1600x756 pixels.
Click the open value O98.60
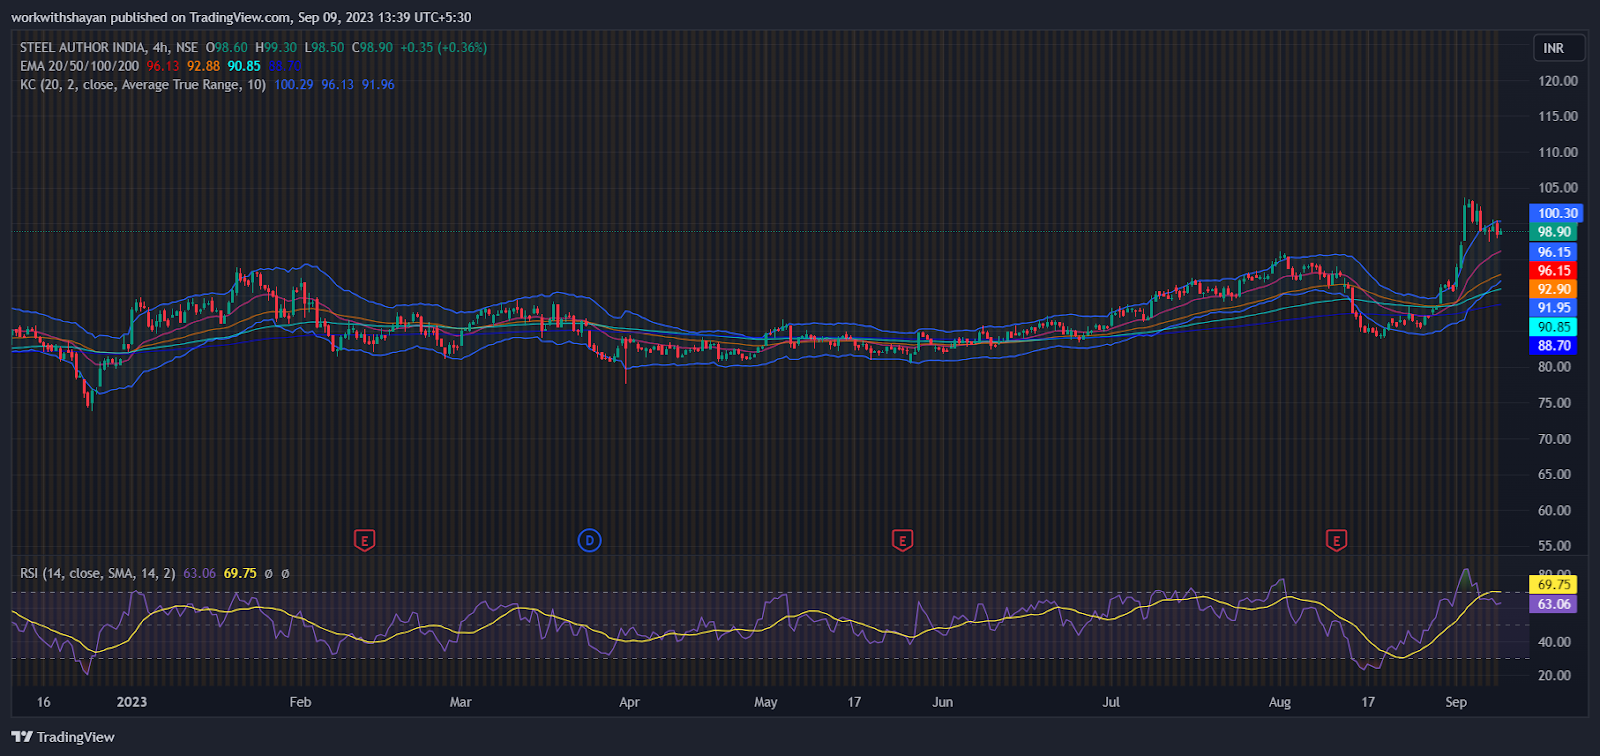point(227,47)
